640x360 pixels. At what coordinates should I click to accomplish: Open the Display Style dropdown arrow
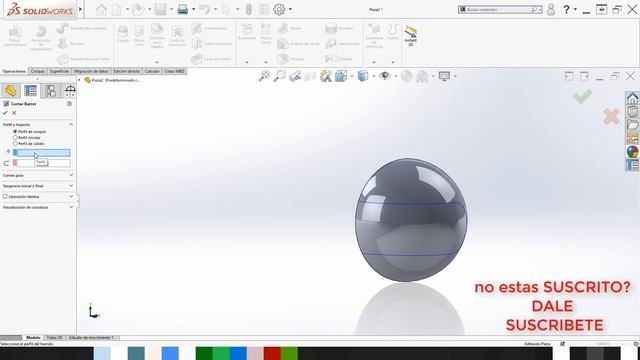pos(373,76)
